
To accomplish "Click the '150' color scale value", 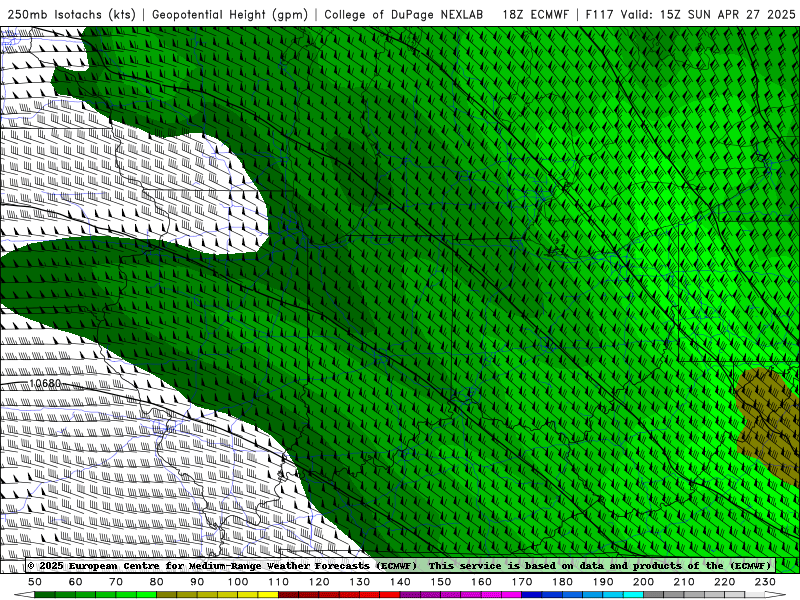I will point(440,582).
